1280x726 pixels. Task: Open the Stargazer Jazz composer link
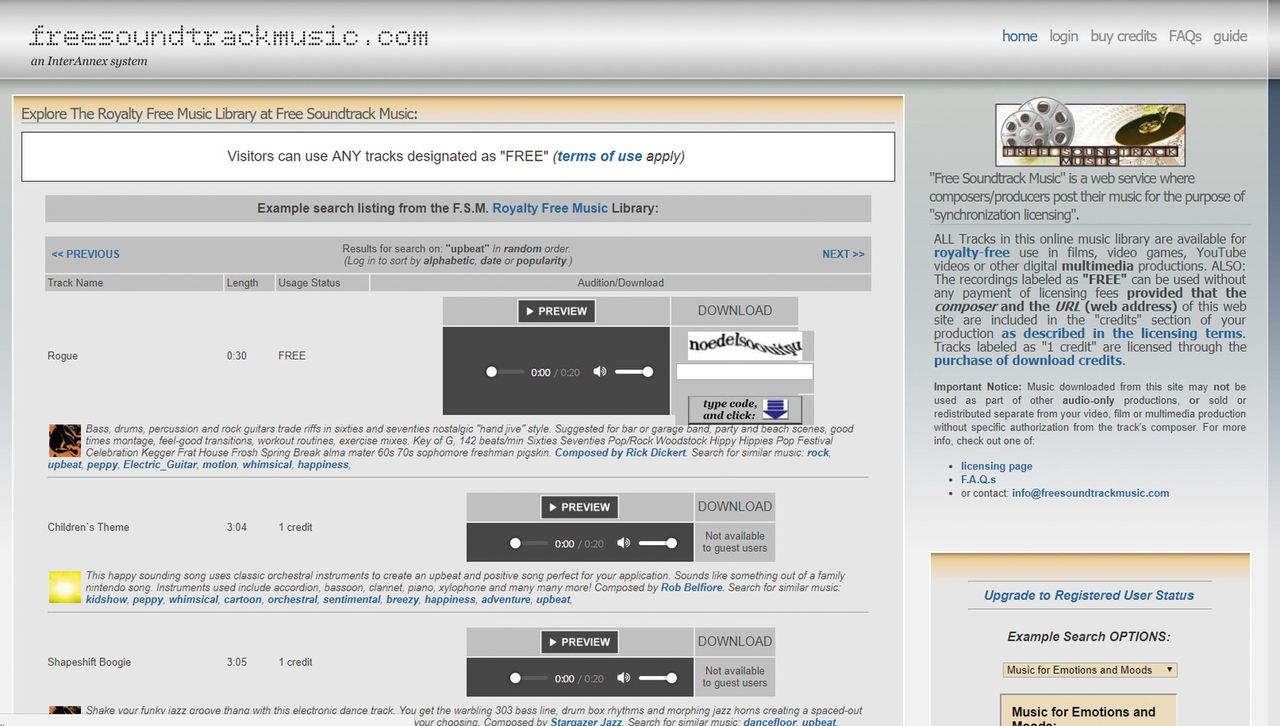tap(588, 722)
